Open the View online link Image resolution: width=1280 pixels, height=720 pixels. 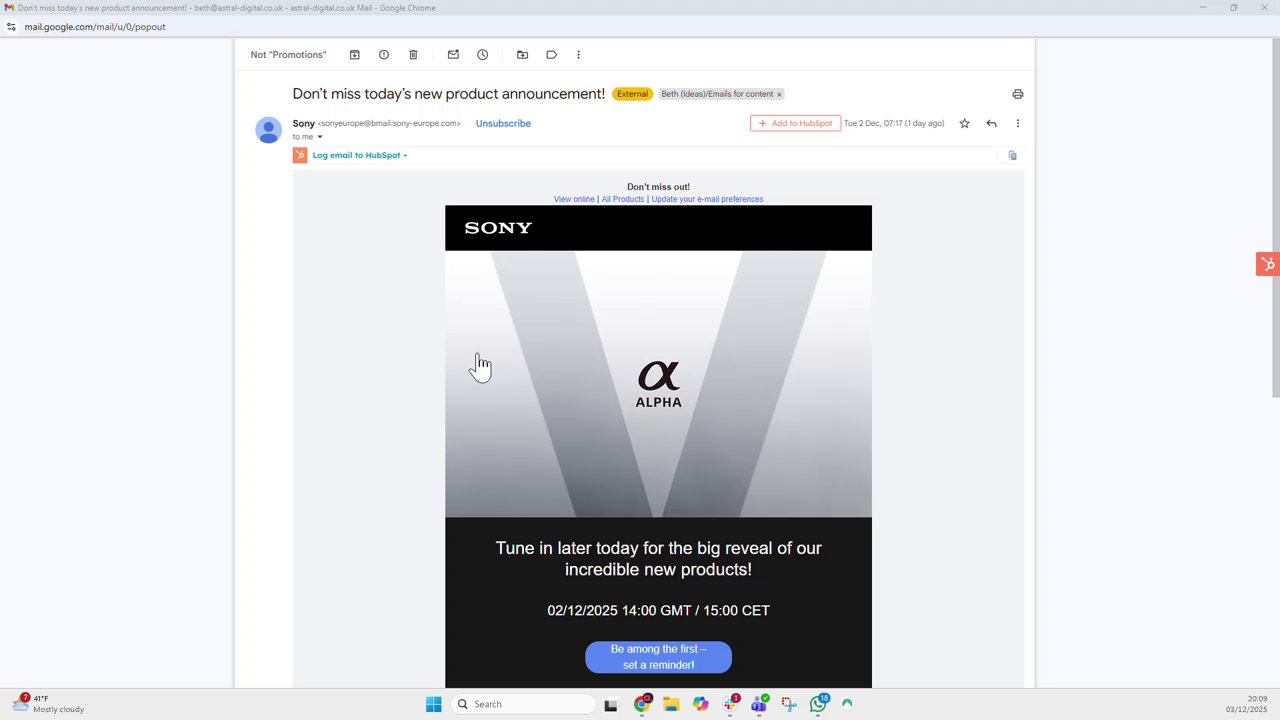coord(574,199)
